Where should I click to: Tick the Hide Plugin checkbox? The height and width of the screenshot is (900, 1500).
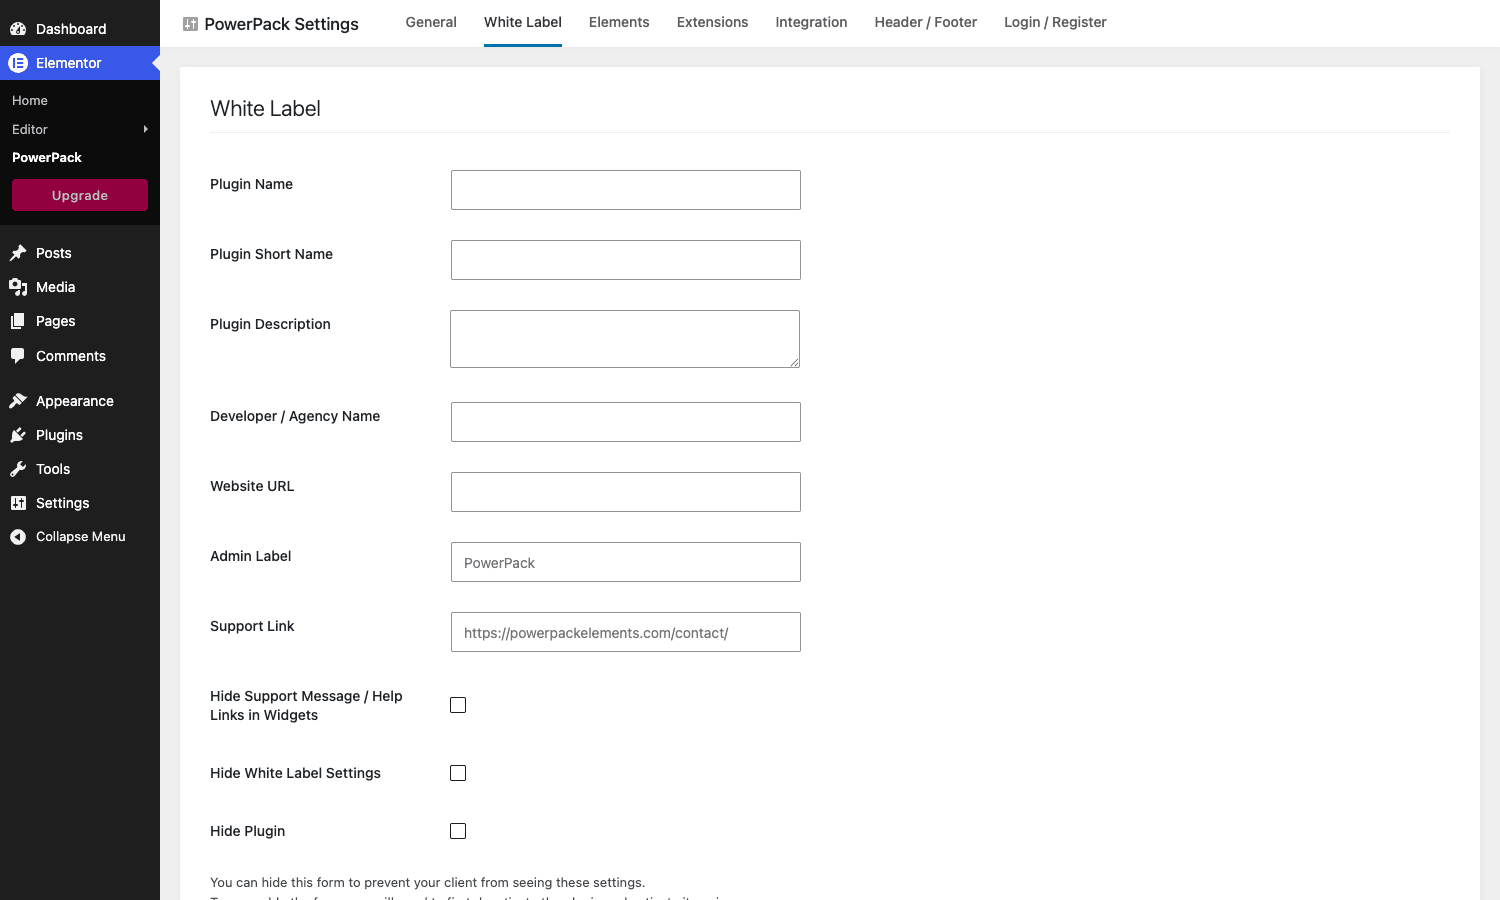point(458,831)
